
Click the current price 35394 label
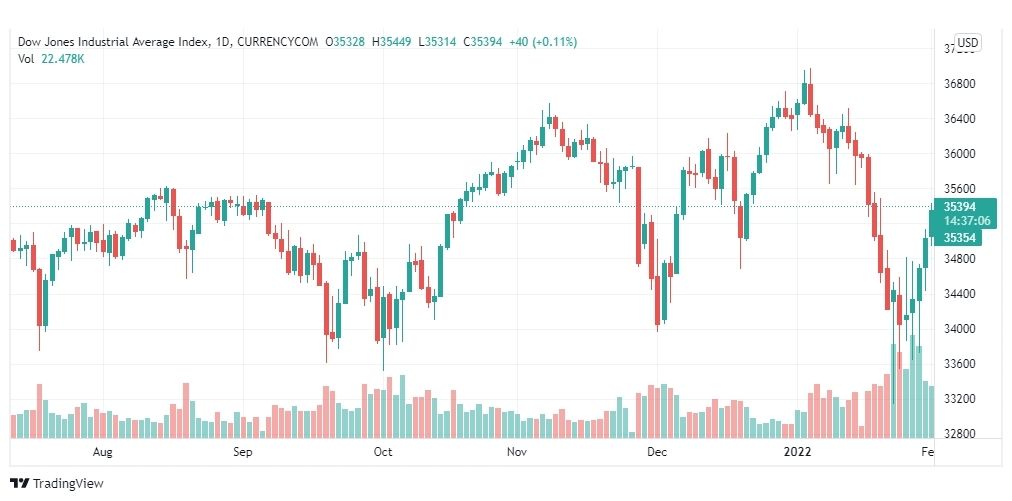[960, 207]
